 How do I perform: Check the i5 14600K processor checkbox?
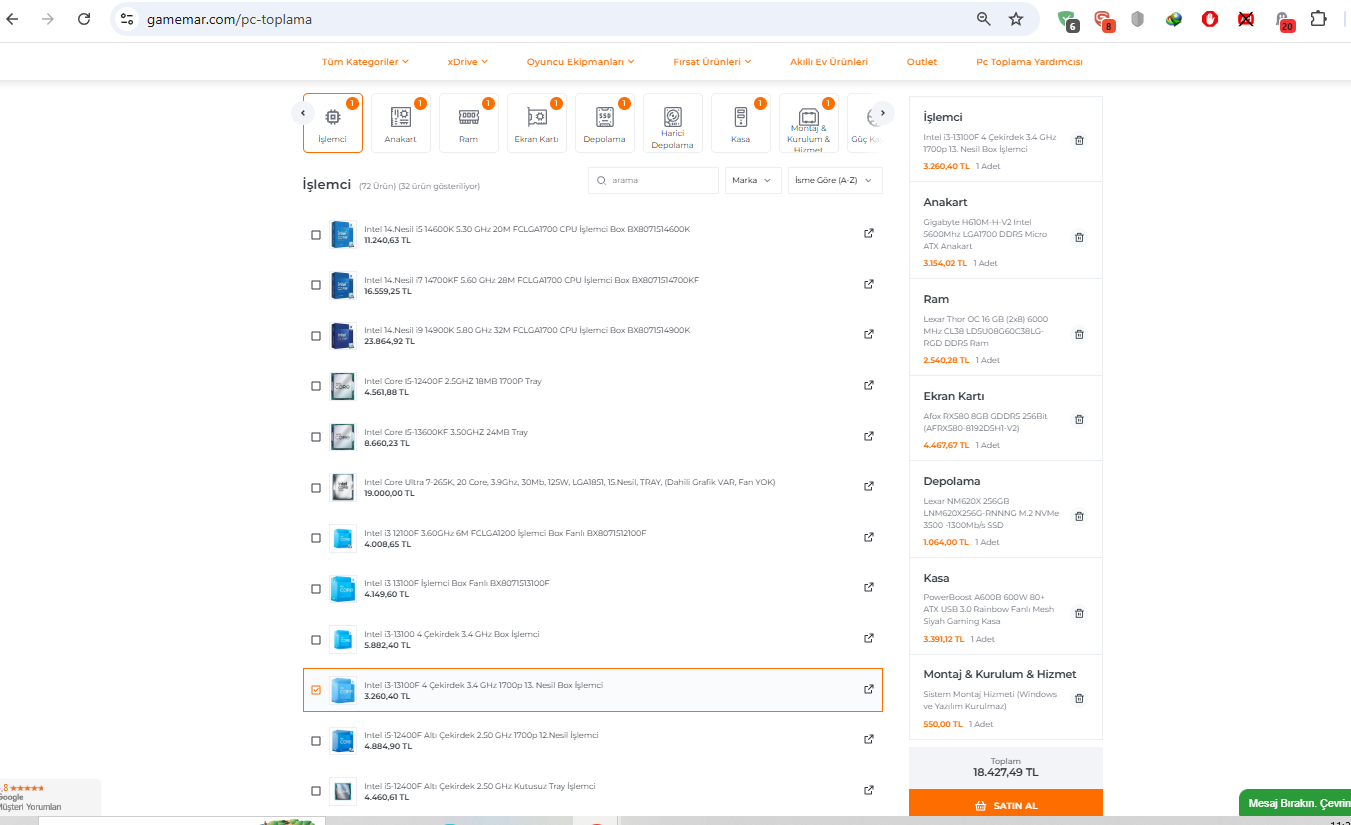pyautogui.click(x=316, y=235)
